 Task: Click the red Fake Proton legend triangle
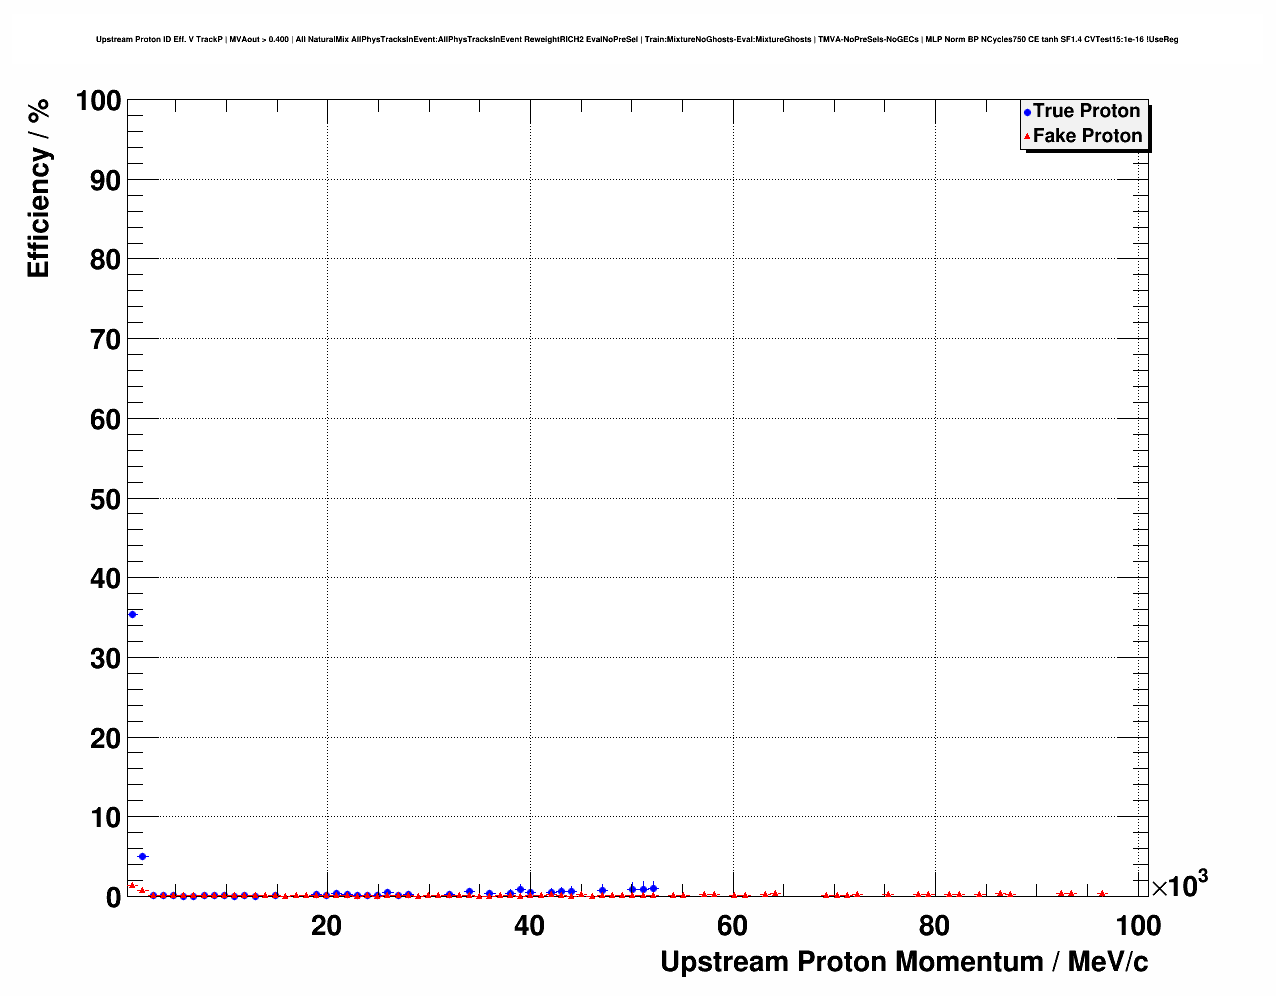point(1027,136)
